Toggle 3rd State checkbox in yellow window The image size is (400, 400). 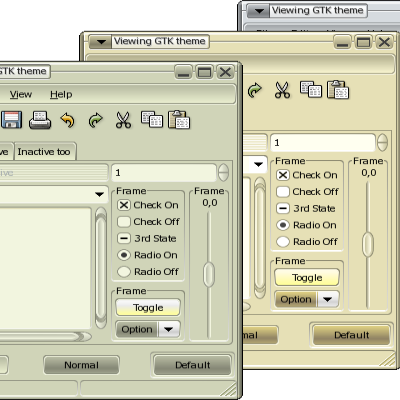coord(283,208)
